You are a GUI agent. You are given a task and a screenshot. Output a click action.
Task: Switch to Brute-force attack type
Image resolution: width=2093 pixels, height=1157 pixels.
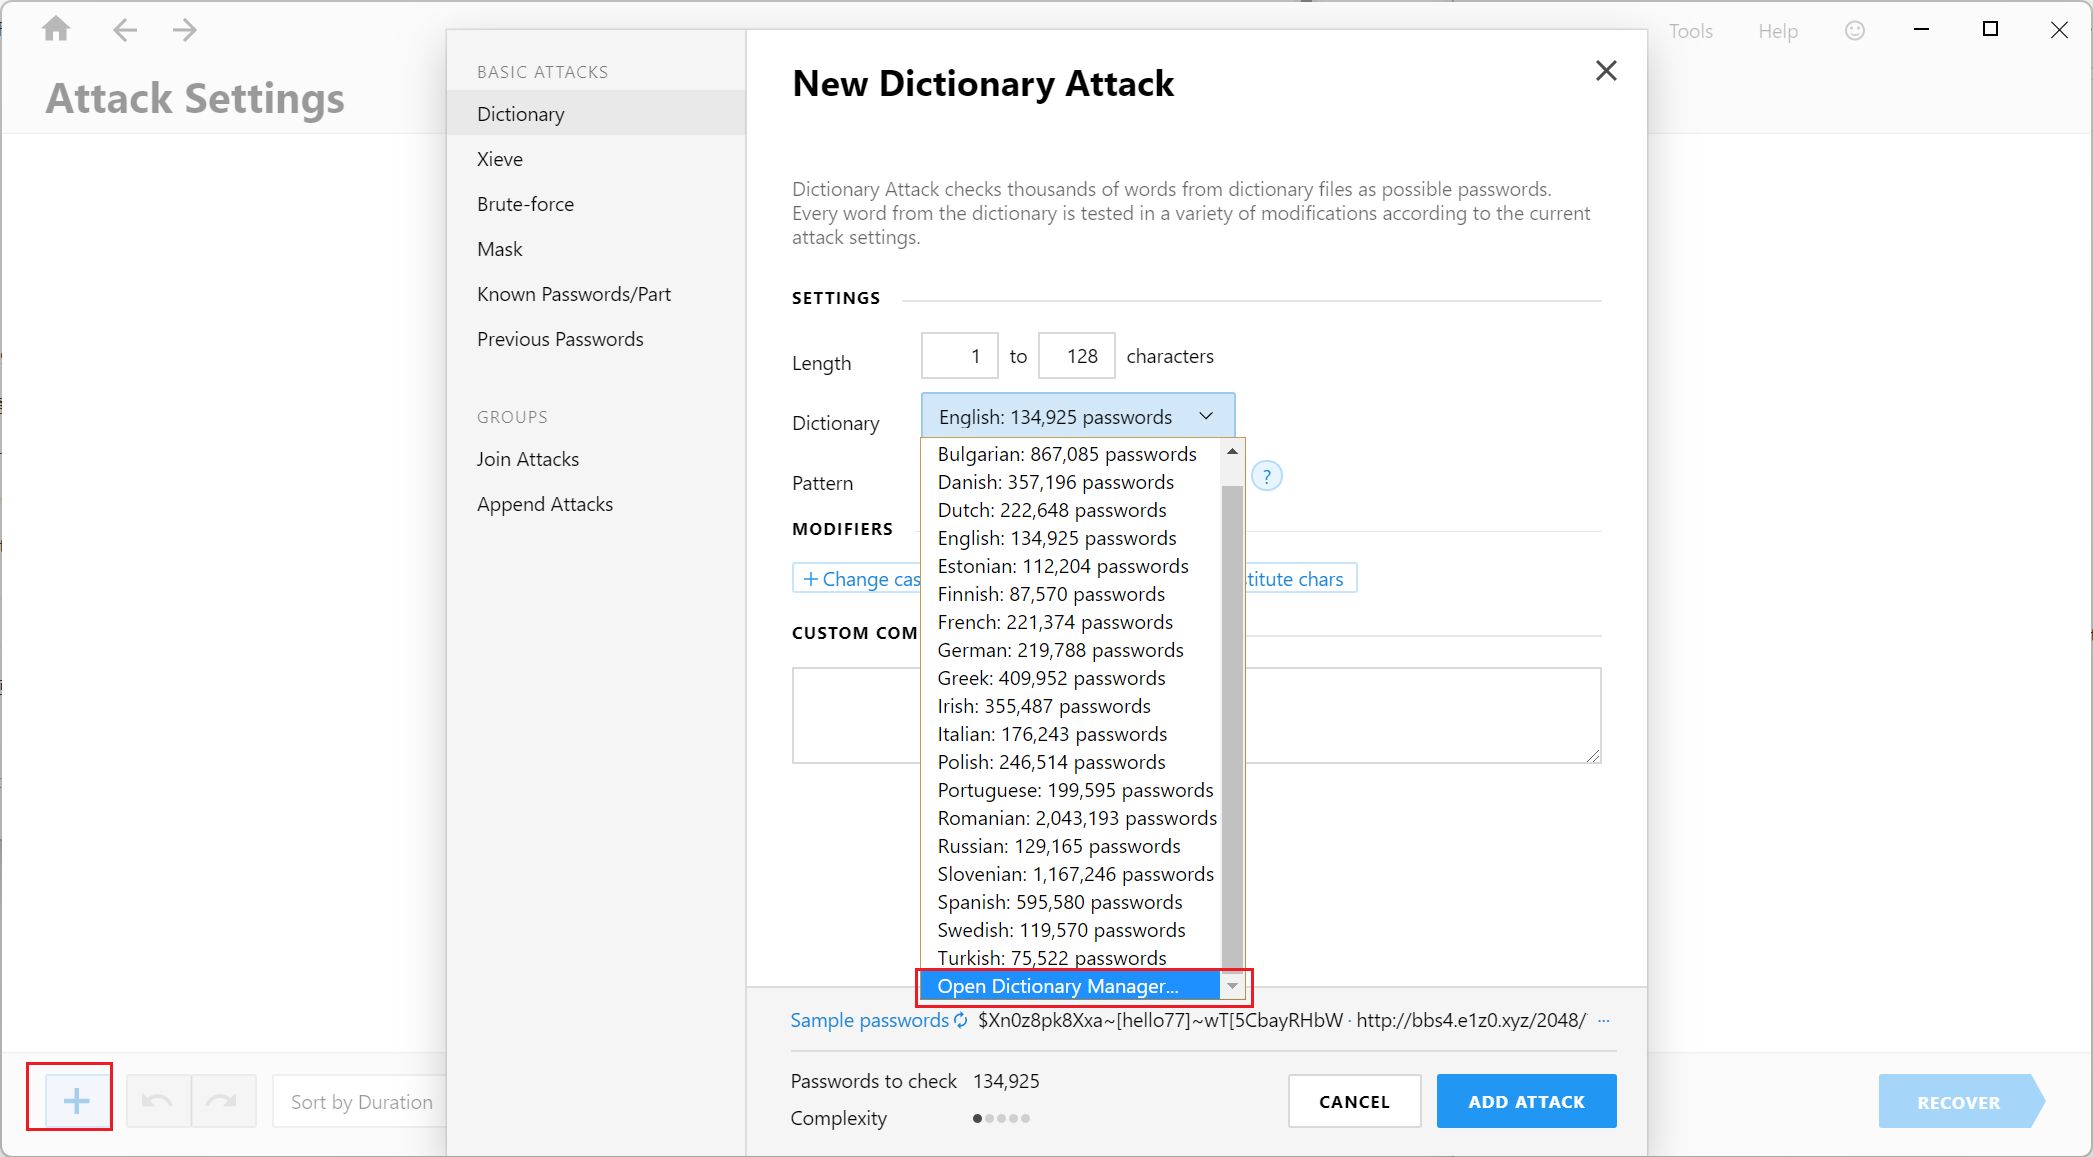point(525,204)
